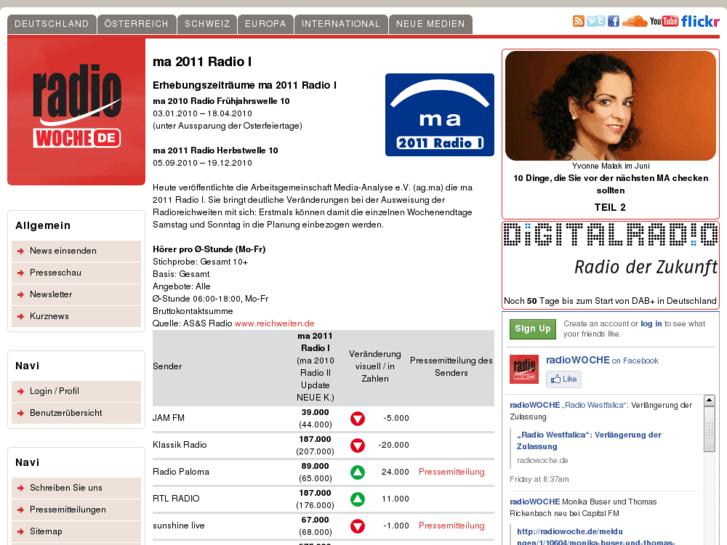Open Schreiben Sie uns
The width and height of the screenshot is (727, 545).
tap(77, 488)
